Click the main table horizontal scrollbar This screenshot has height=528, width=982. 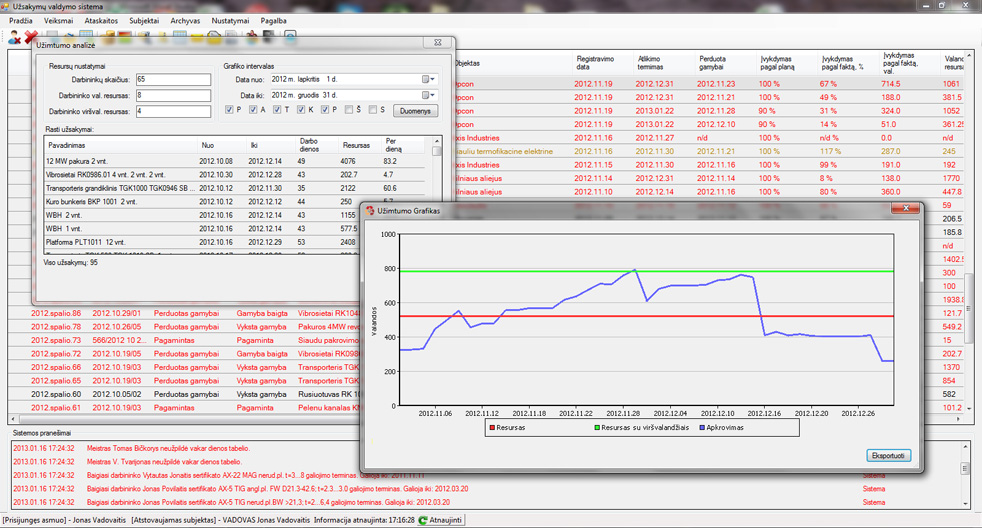coord(488,418)
